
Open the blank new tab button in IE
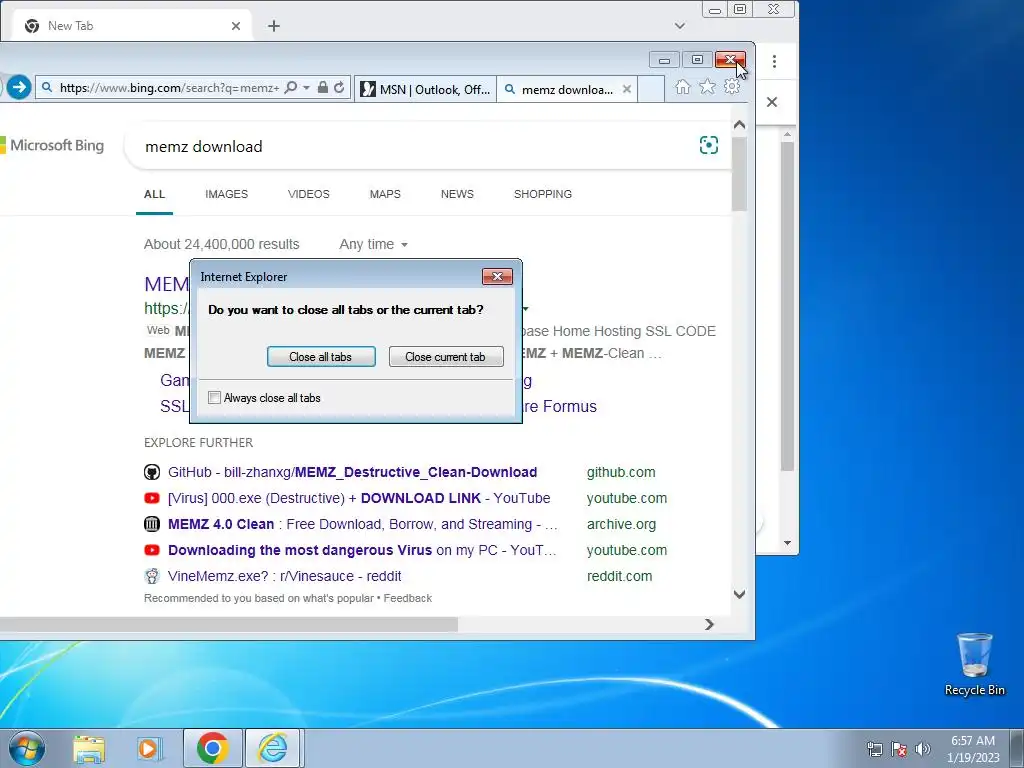pos(651,89)
